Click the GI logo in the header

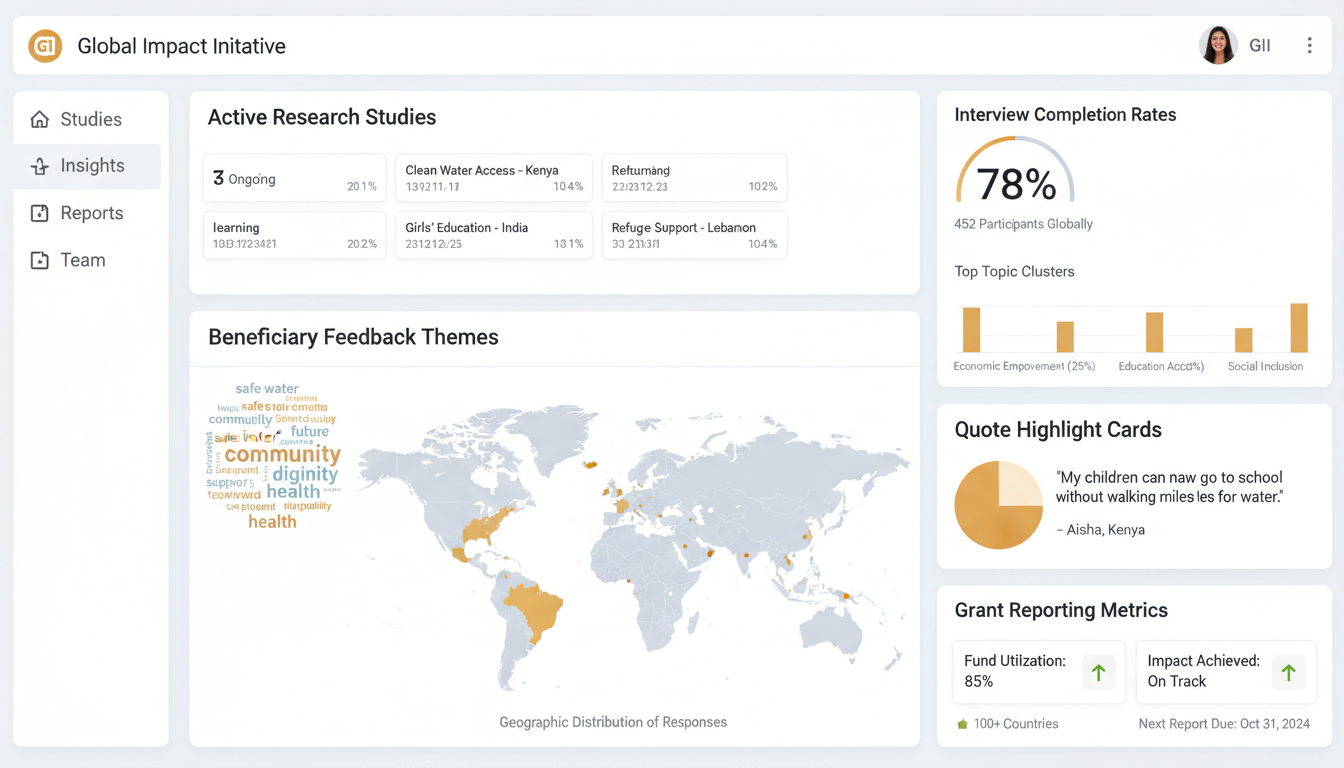[x=44, y=45]
